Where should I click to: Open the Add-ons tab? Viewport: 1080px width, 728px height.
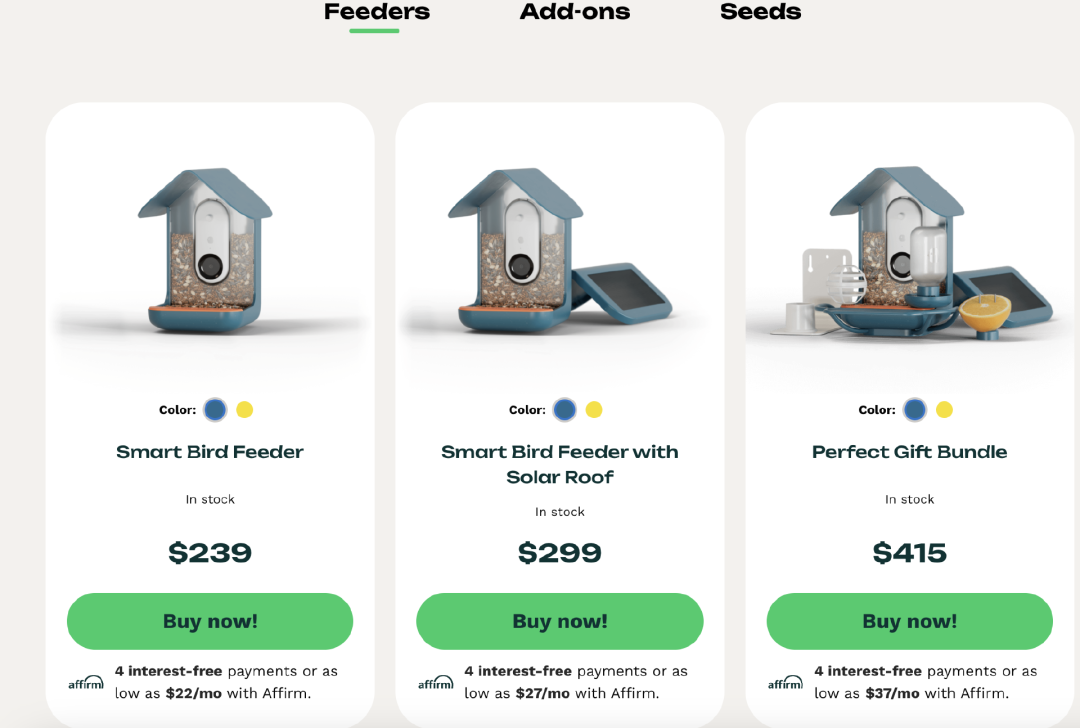(574, 12)
